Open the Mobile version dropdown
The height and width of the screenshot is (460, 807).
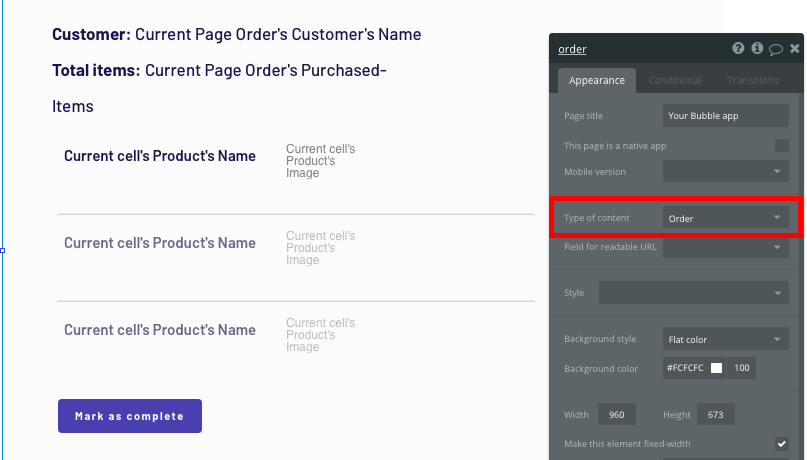point(726,171)
